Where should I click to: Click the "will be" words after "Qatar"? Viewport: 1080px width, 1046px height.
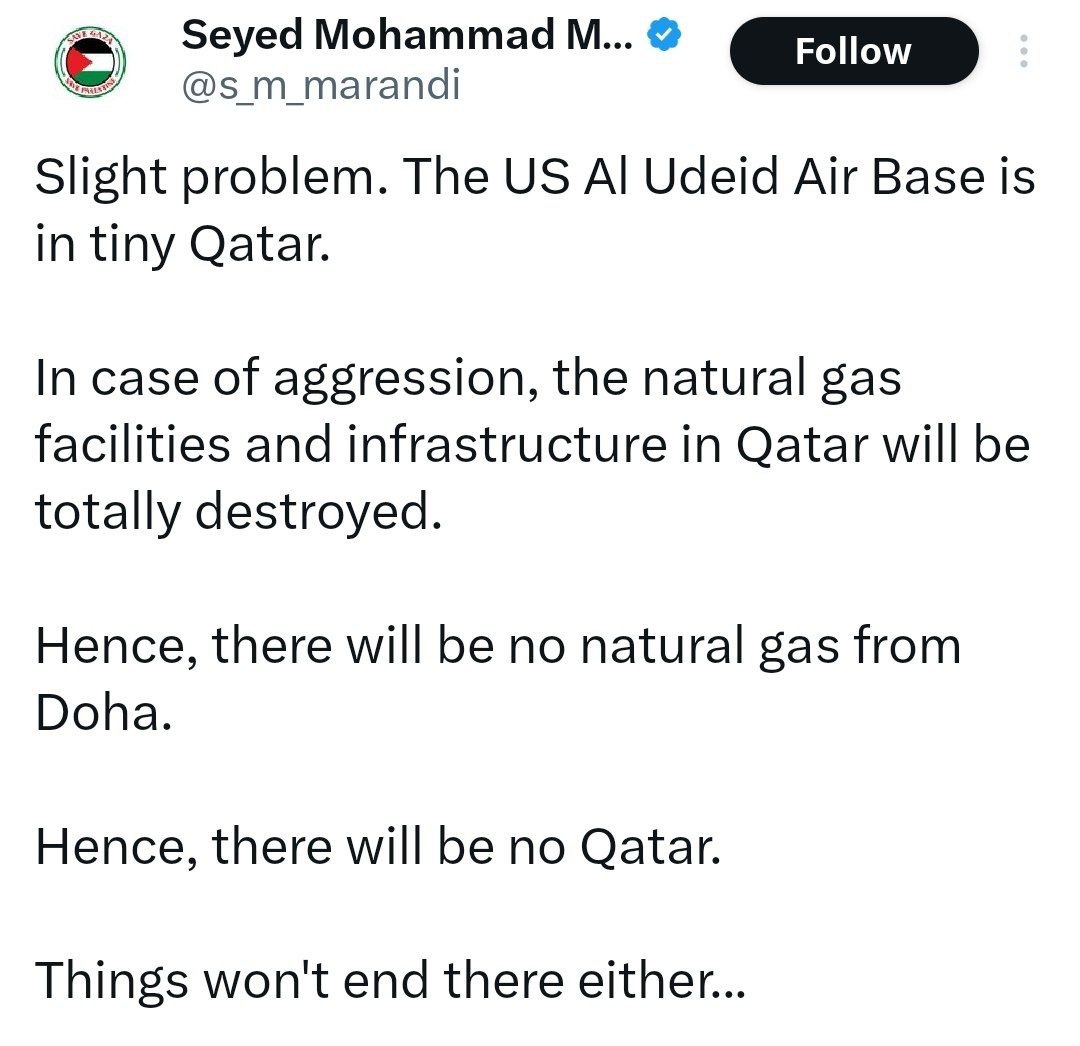[x=955, y=446]
